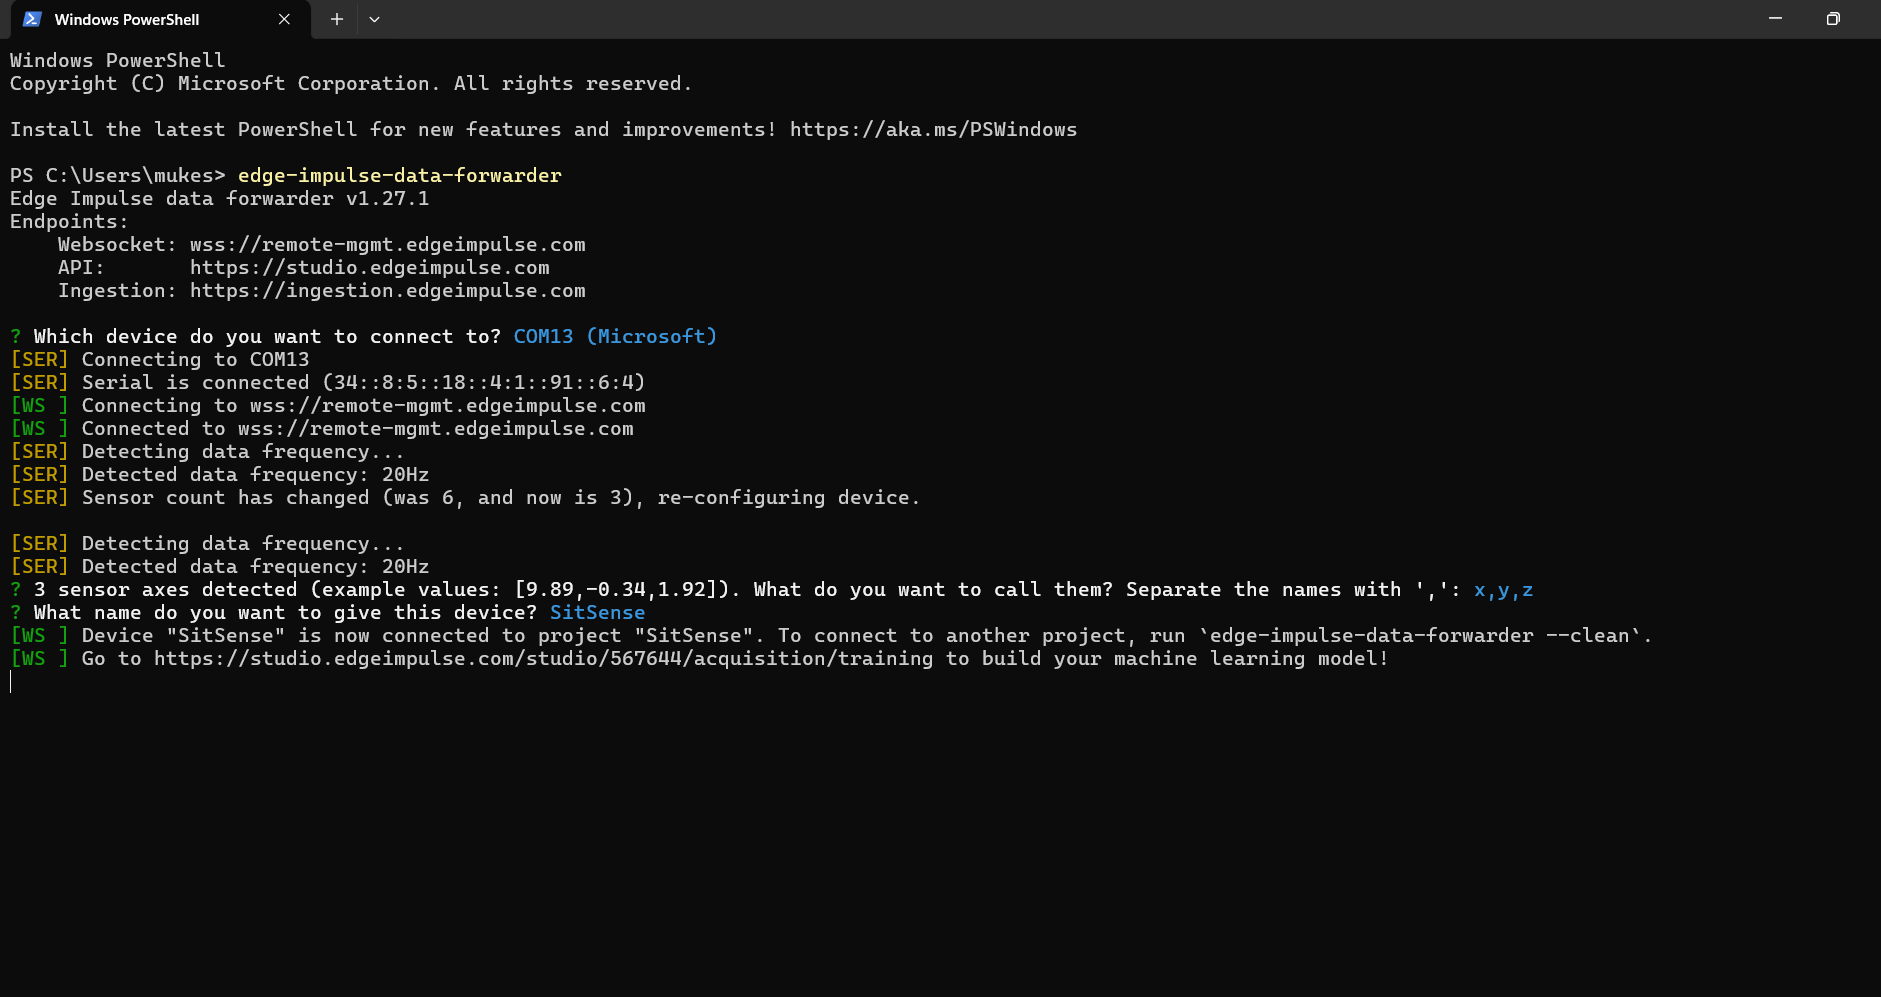The height and width of the screenshot is (997, 1881).
Task: Click the PS C:\Users\mukes> prompt
Action: [118, 176]
